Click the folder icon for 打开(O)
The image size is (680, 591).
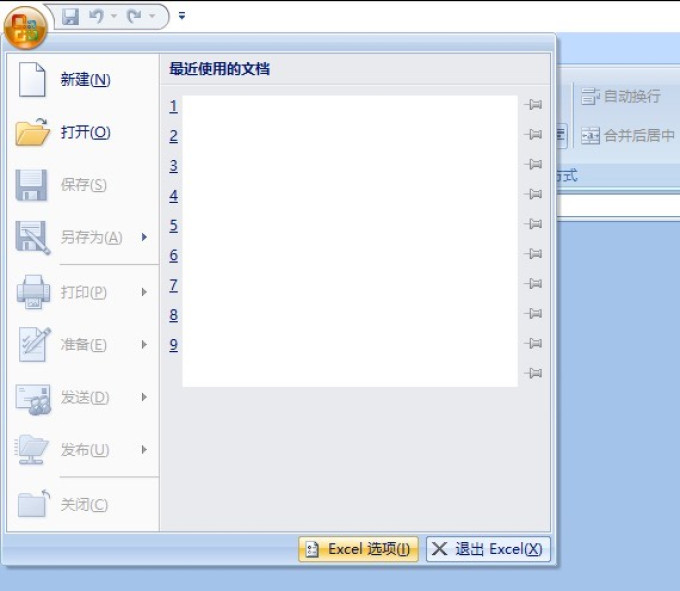pyautogui.click(x=32, y=132)
